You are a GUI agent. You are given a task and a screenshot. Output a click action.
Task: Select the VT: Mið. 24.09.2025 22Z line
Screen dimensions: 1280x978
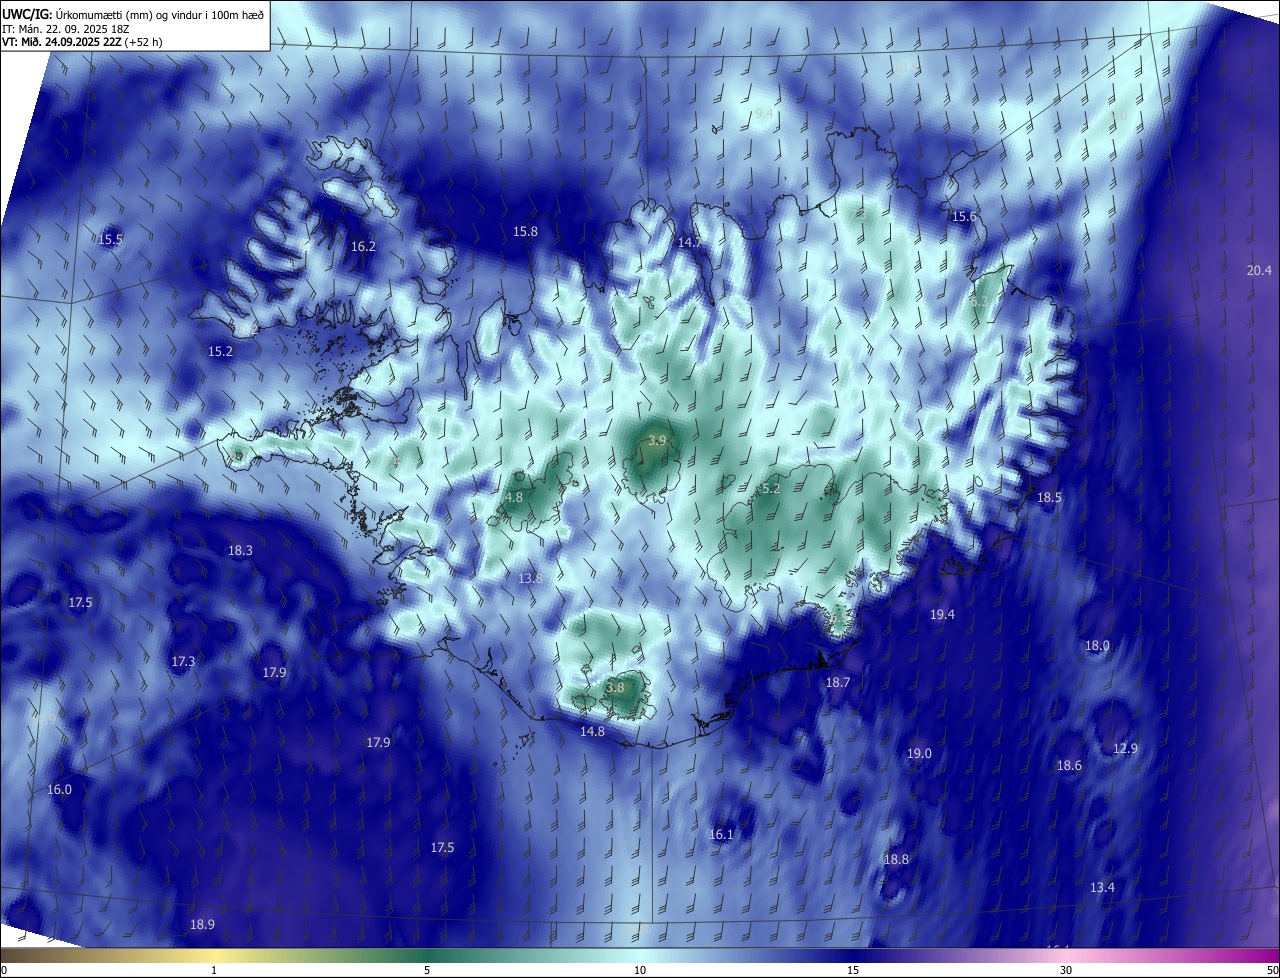pos(82,42)
